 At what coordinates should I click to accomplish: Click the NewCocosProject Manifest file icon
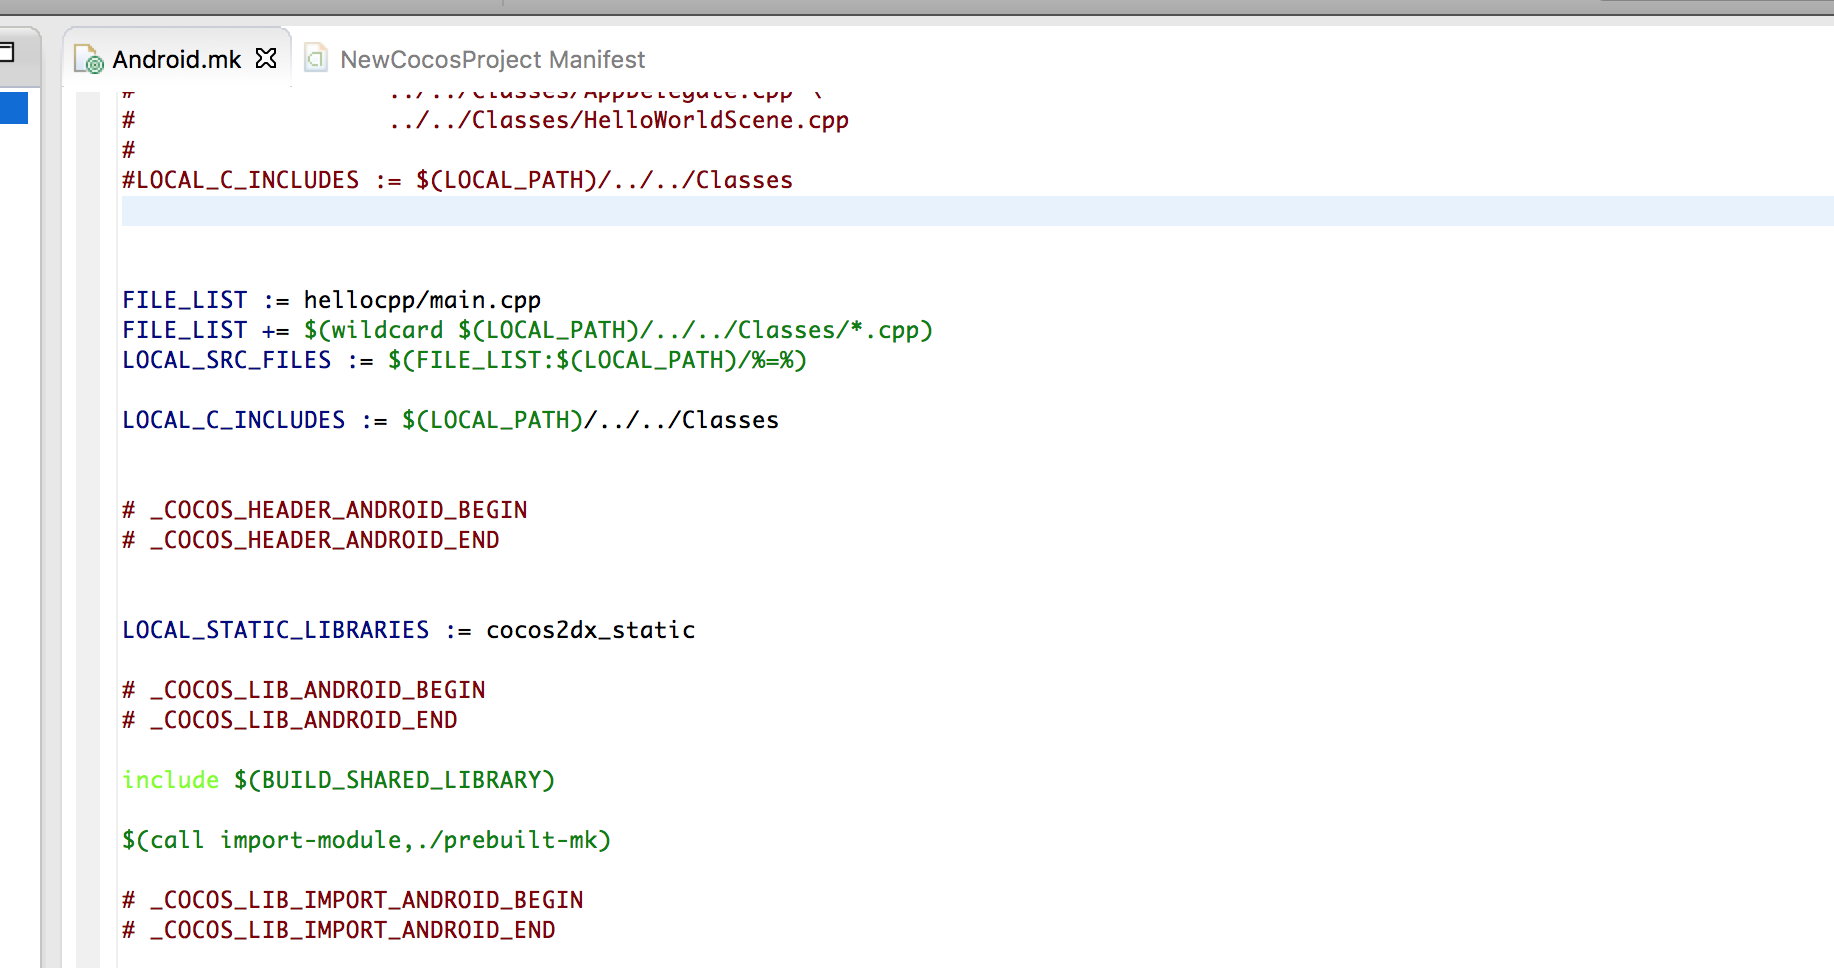(316, 58)
